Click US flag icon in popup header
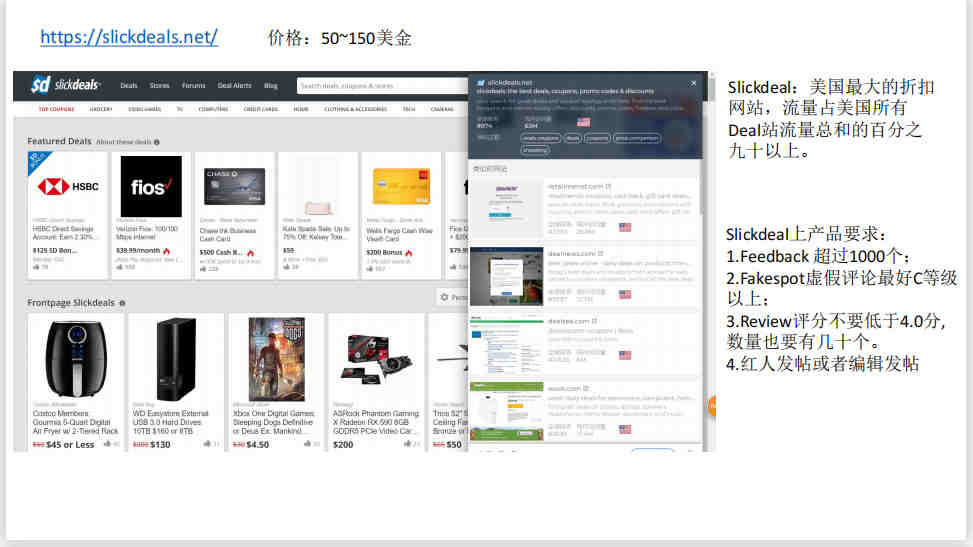973x547 pixels. [x=583, y=122]
